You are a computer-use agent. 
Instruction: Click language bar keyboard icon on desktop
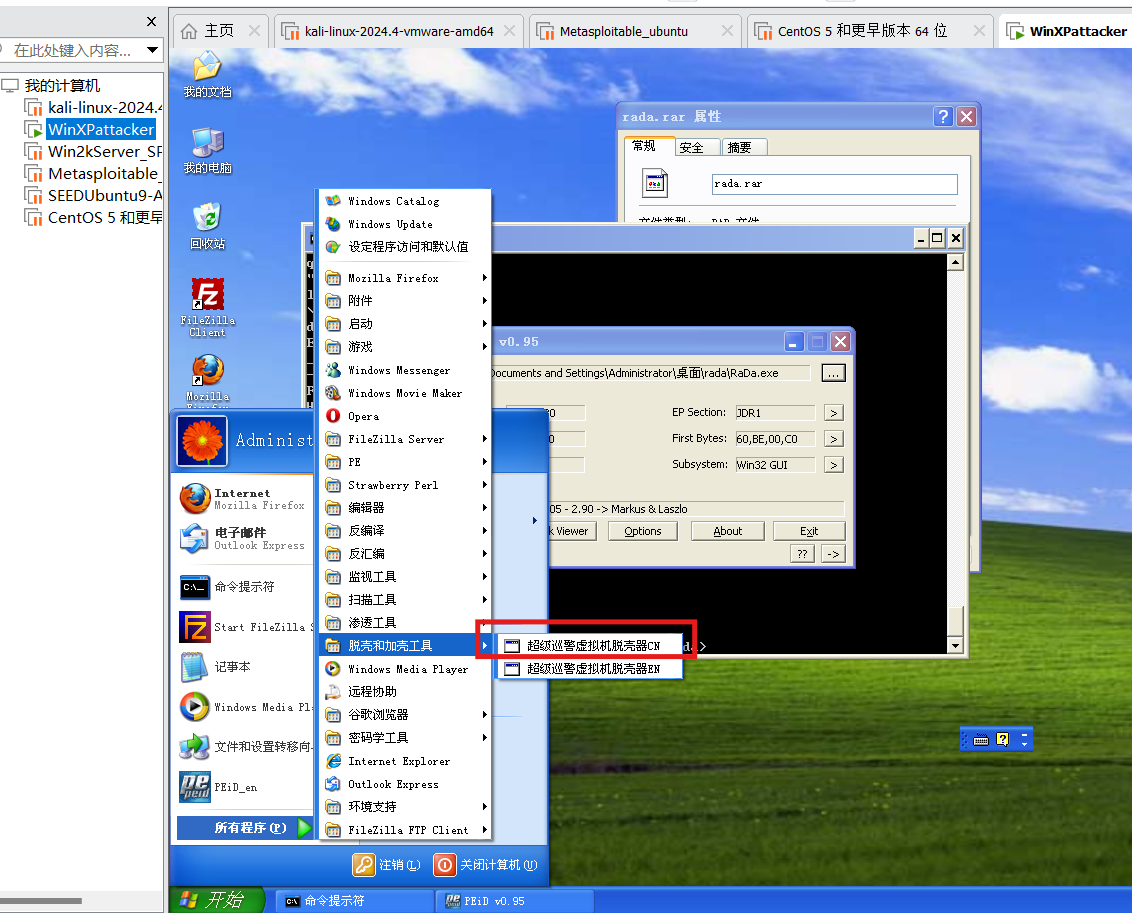pos(981,739)
